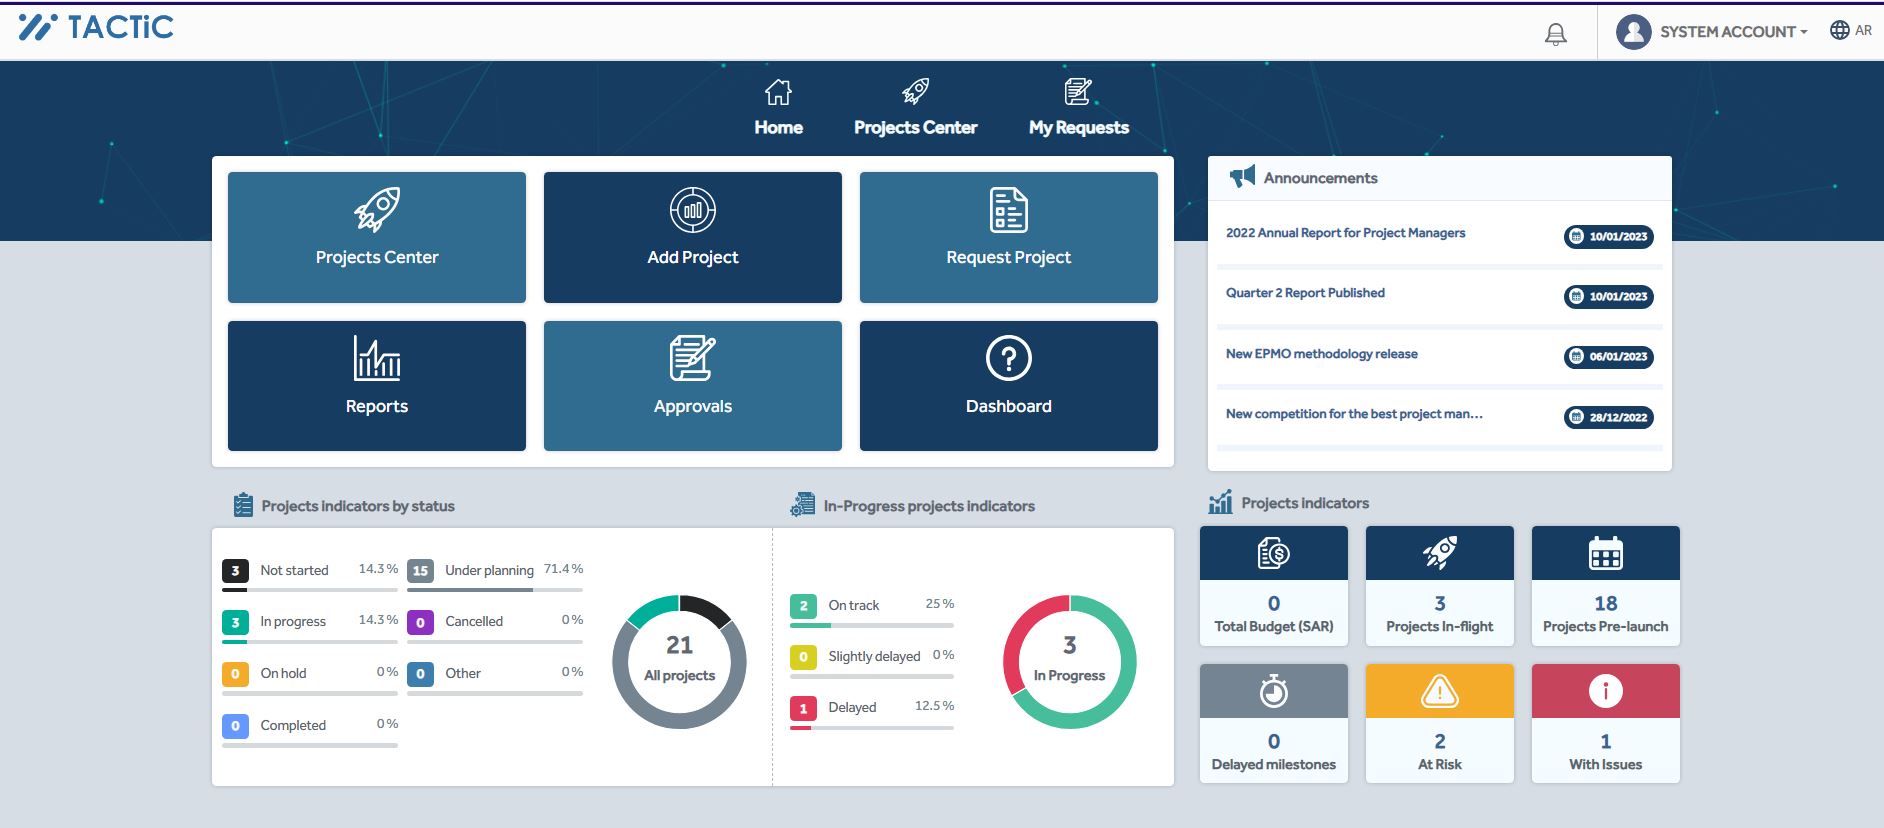Open My Requests in top navigation
The height and width of the screenshot is (828, 1884).
[1079, 128]
